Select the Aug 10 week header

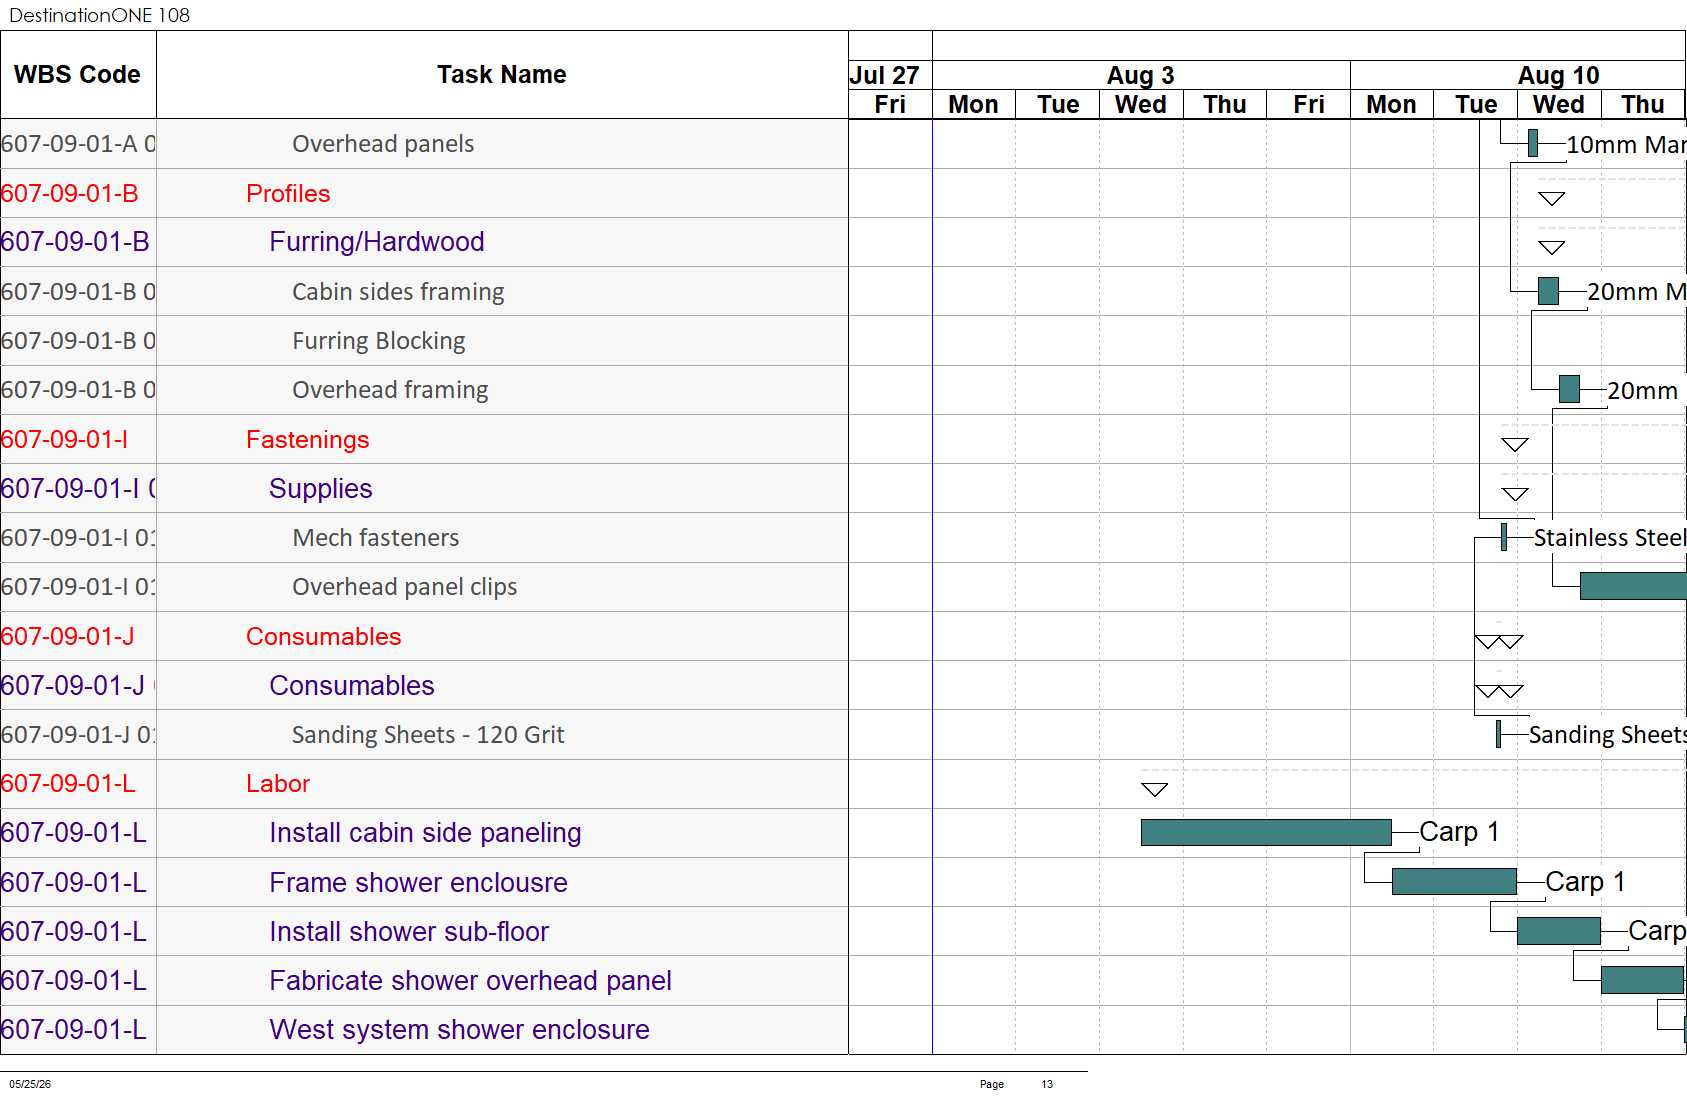pyautogui.click(x=1518, y=75)
